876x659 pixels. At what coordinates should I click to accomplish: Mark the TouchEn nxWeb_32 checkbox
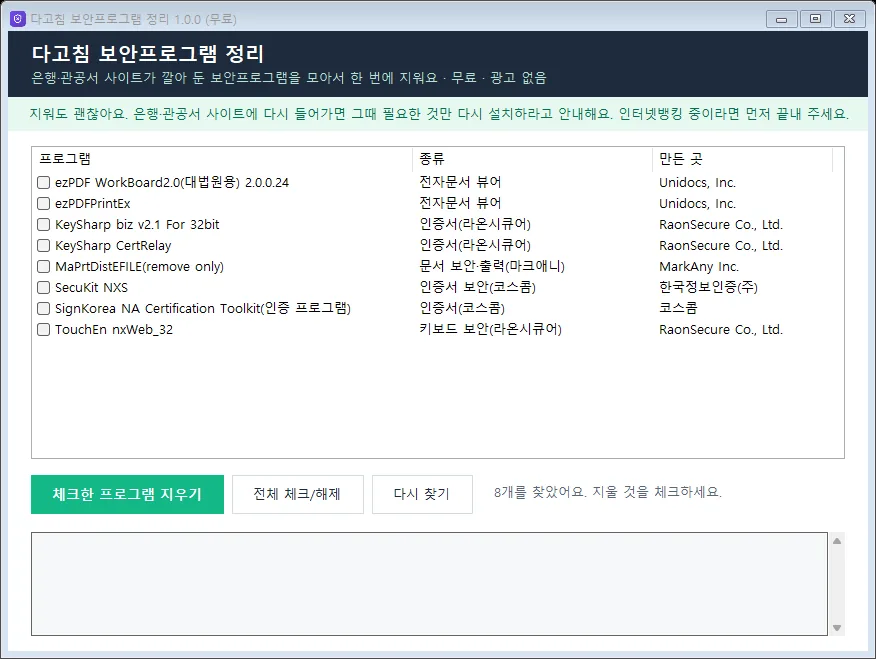coord(43,330)
